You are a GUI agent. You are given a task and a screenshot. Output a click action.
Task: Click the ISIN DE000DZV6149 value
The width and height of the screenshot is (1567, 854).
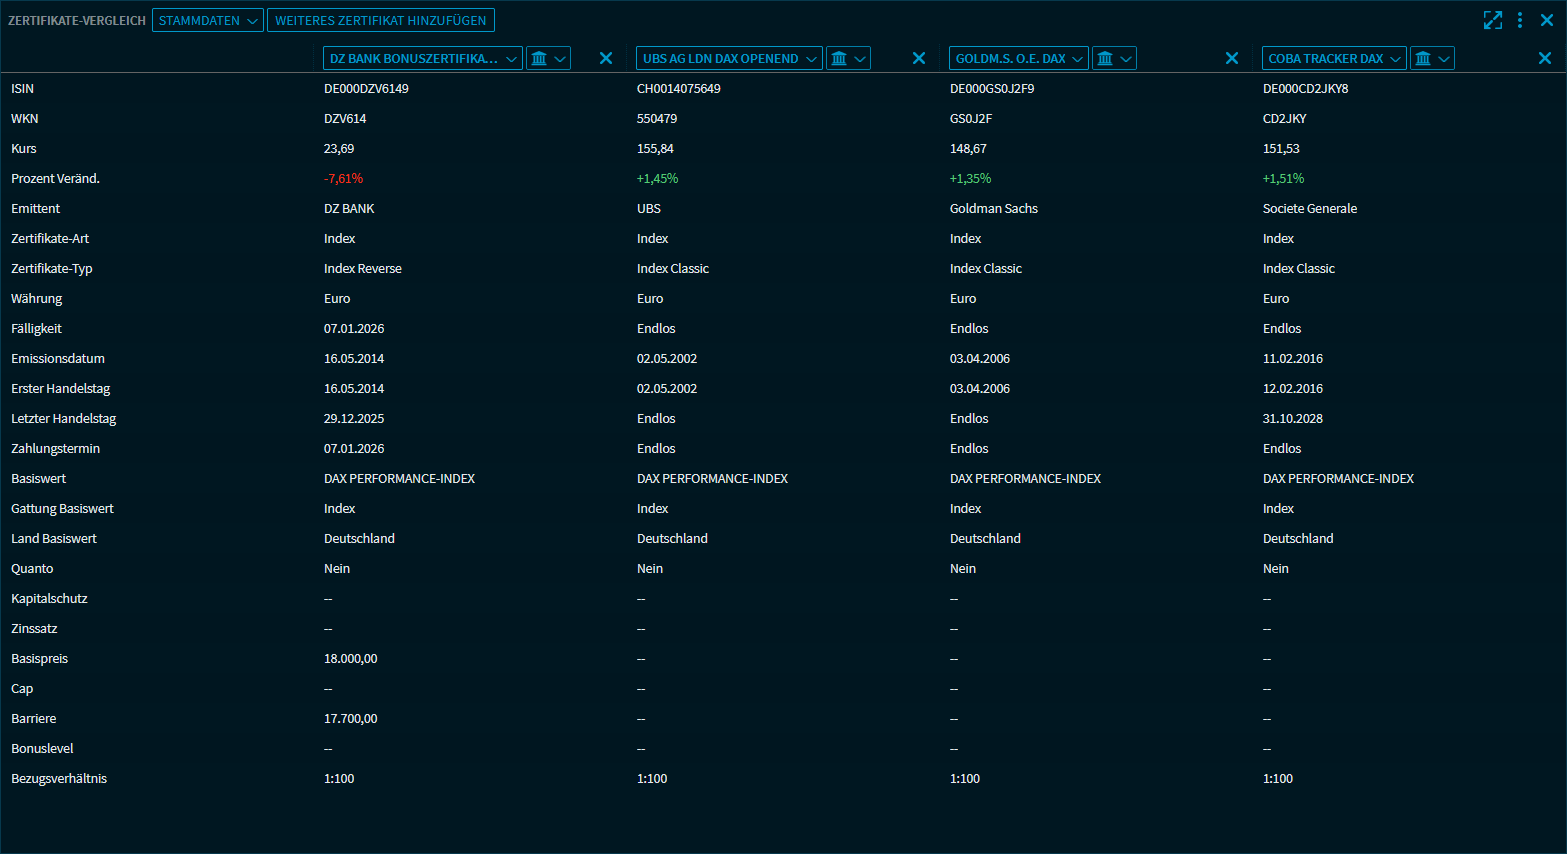[366, 88]
